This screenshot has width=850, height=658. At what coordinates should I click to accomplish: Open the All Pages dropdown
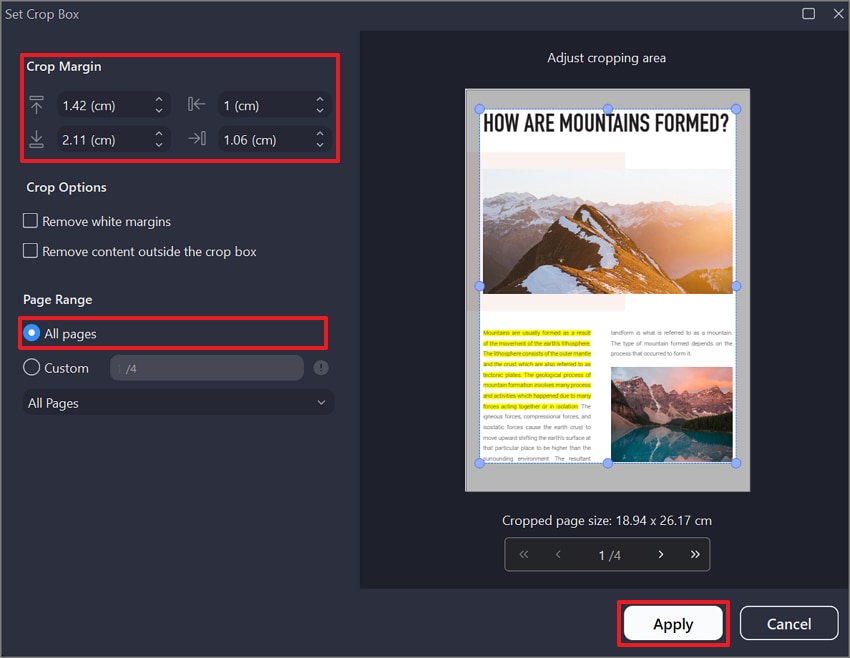pyautogui.click(x=178, y=403)
